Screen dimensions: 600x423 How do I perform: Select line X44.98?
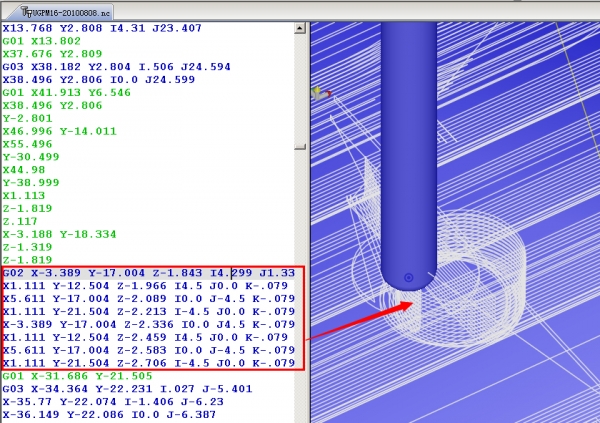(x=24, y=170)
